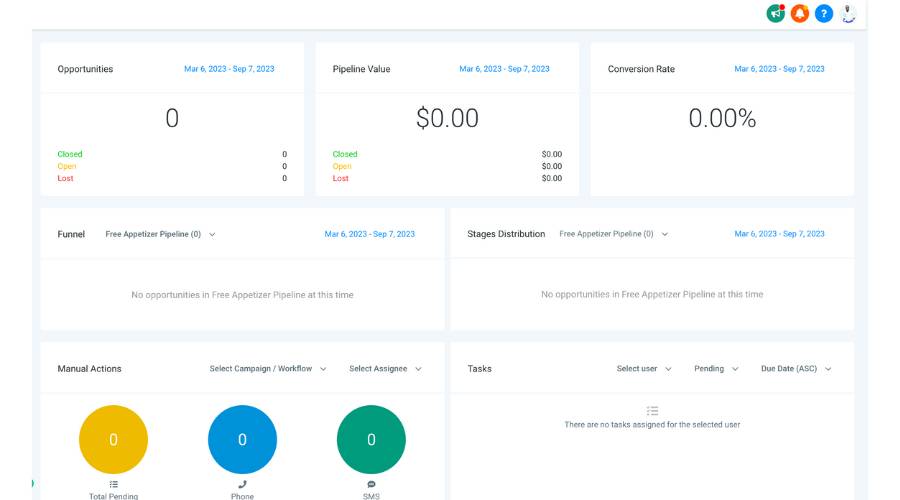Click the blue question mark help icon
This screenshot has width=900, height=500.
824,13
